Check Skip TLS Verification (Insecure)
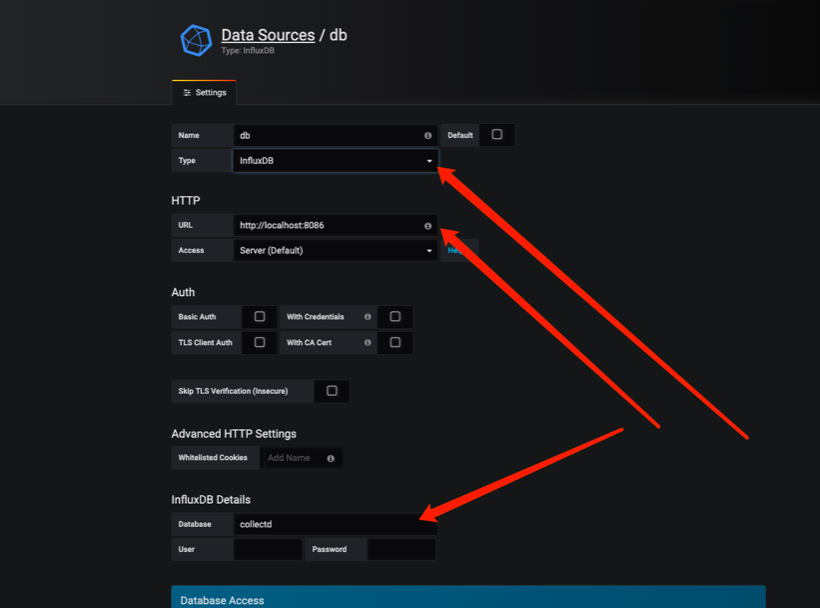Viewport: 820px width, 608px height. pyautogui.click(x=332, y=391)
